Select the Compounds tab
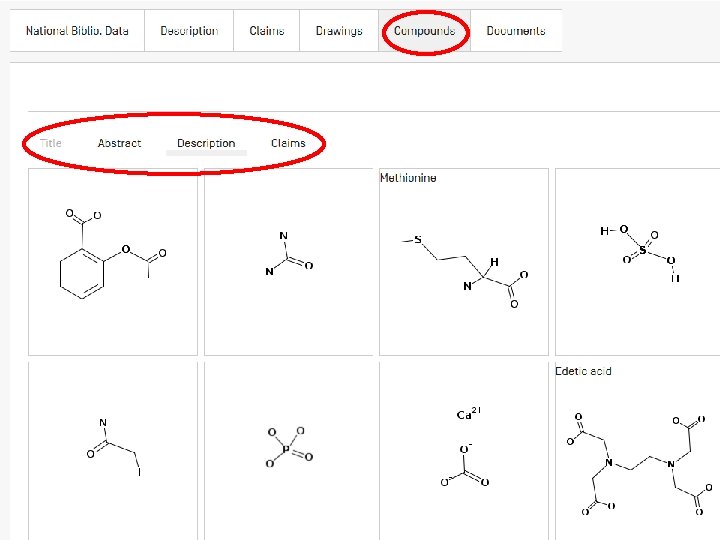720x540 pixels. pos(424,31)
